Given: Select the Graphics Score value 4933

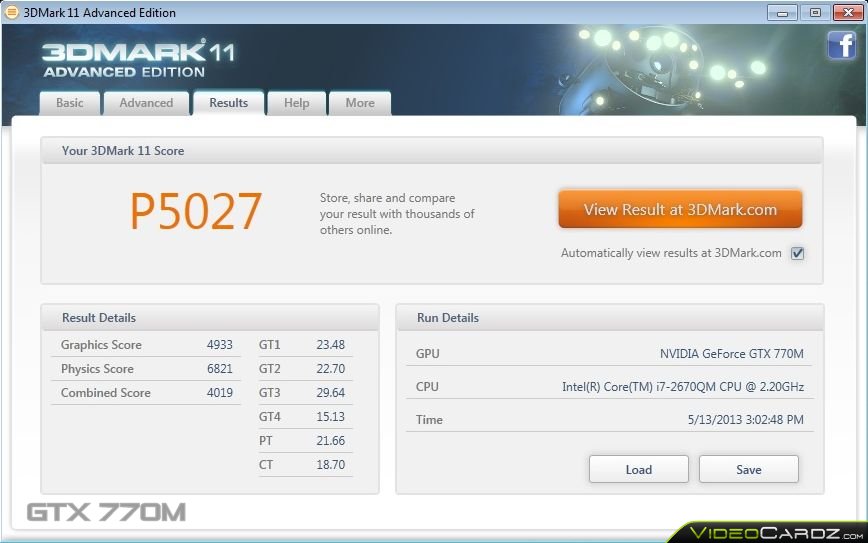Looking at the screenshot, I should (219, 345).
